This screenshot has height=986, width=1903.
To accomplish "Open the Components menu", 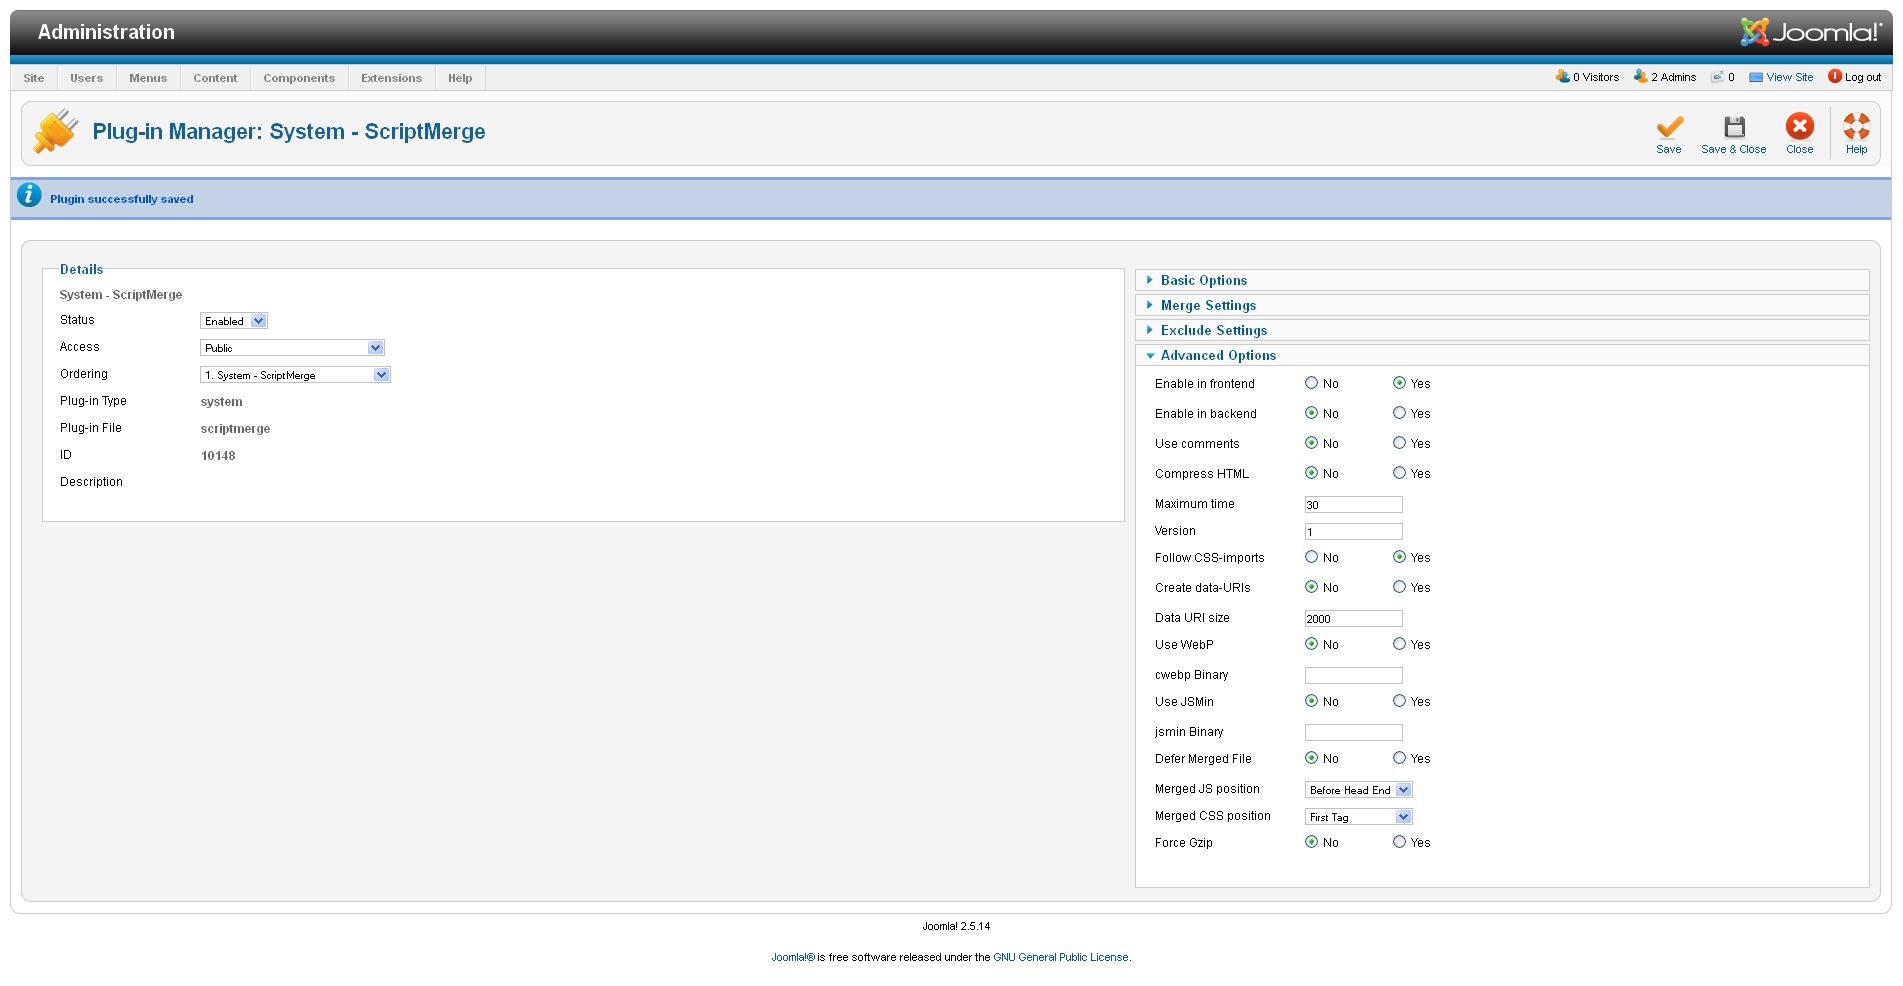I will [x=299, y=78].
